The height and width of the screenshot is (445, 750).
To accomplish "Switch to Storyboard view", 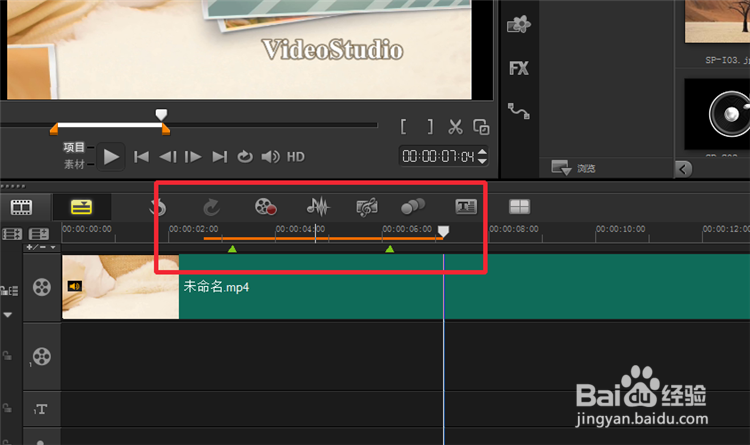I will [22, 207].
